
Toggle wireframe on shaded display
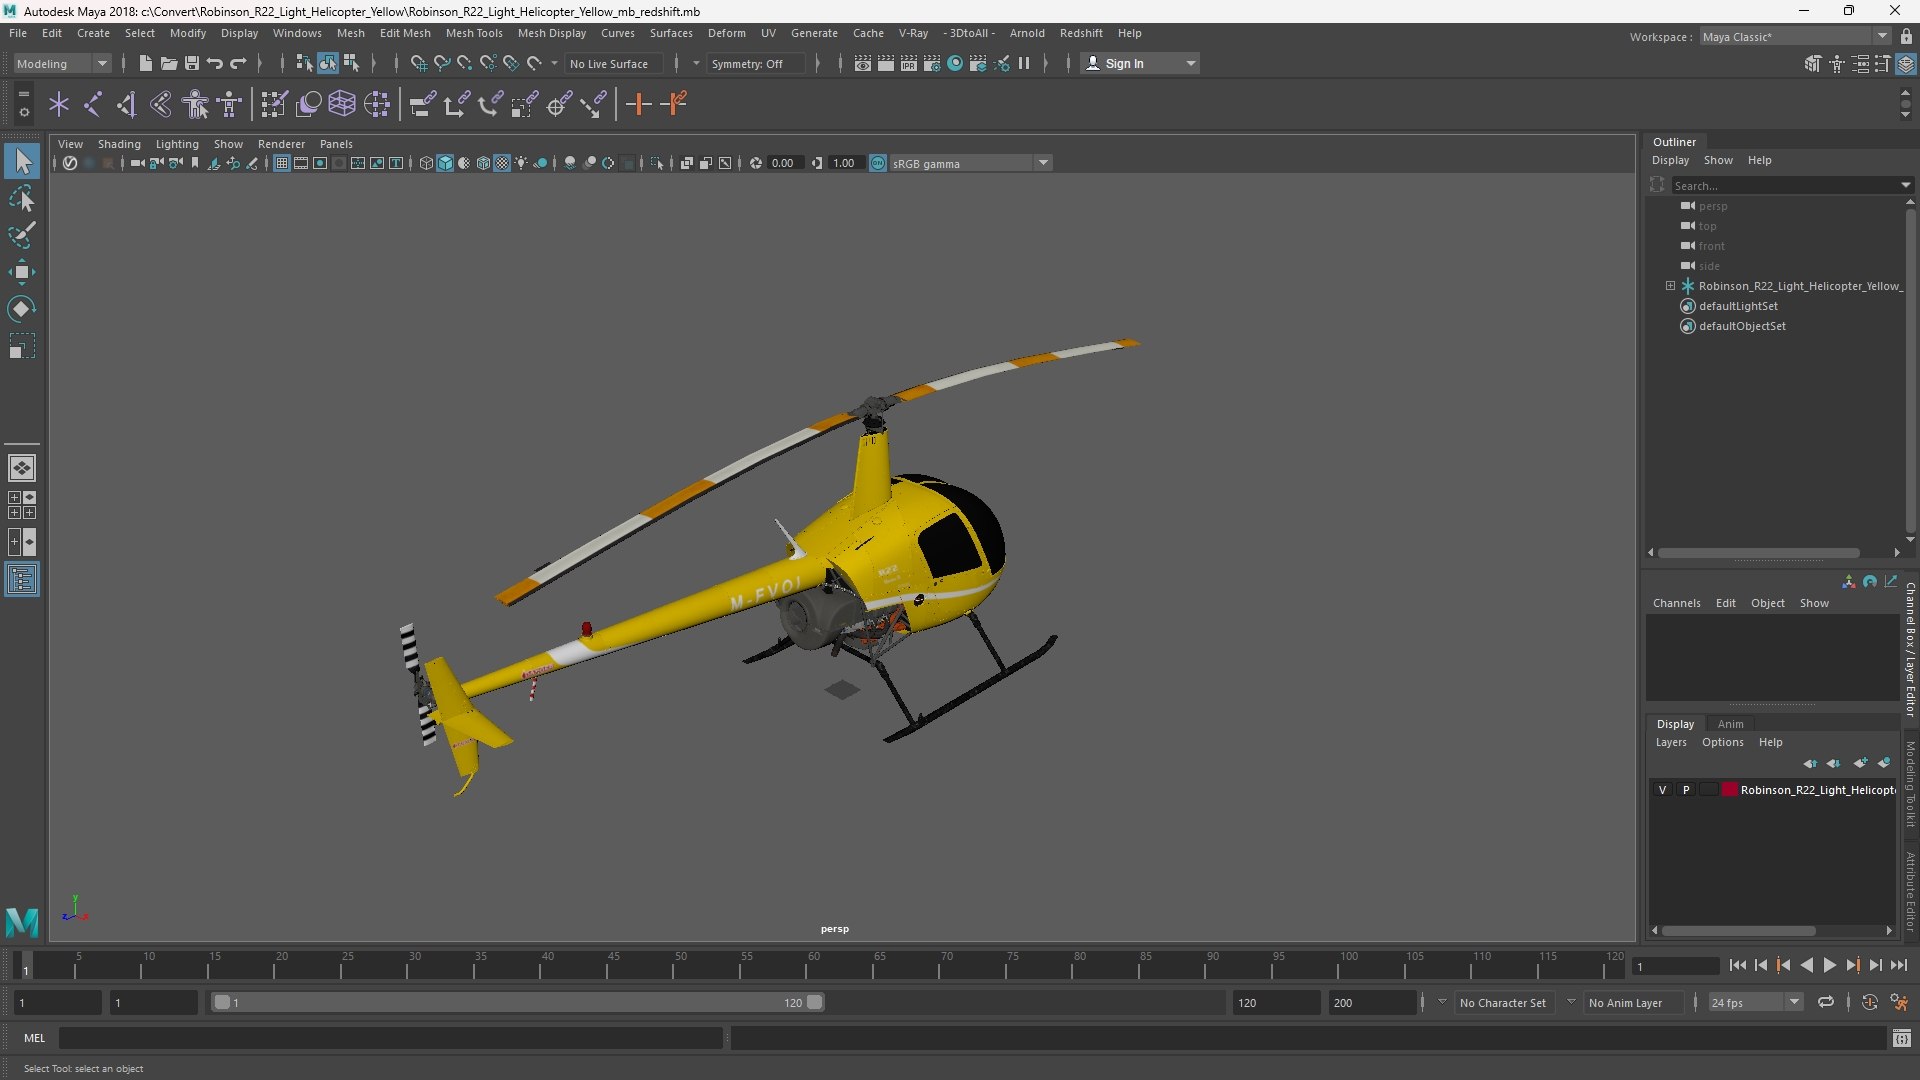(x=483, y=163)
